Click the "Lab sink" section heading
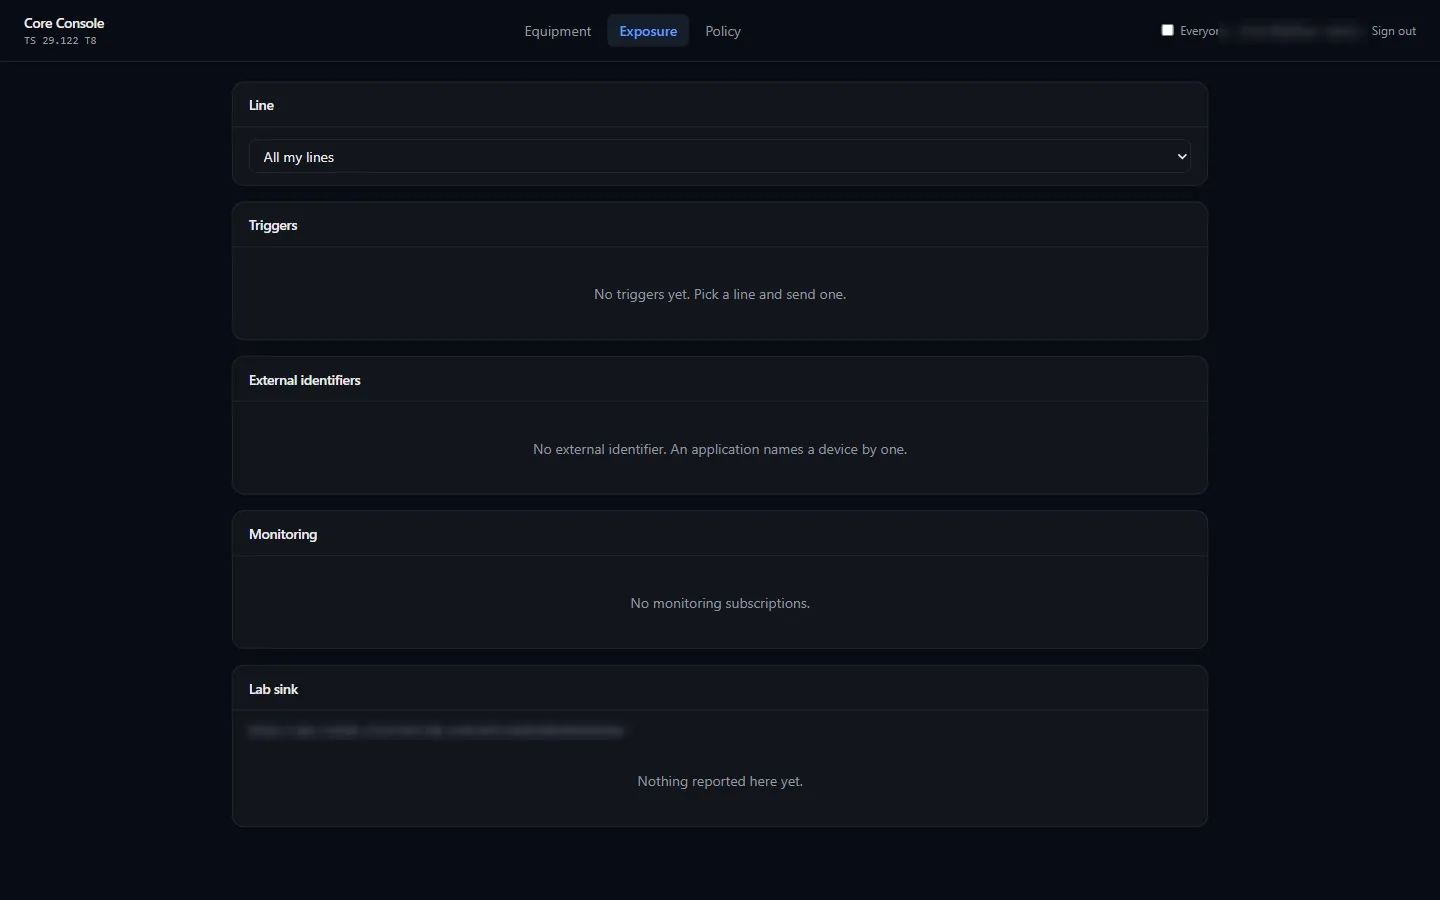 pos(273,689)
